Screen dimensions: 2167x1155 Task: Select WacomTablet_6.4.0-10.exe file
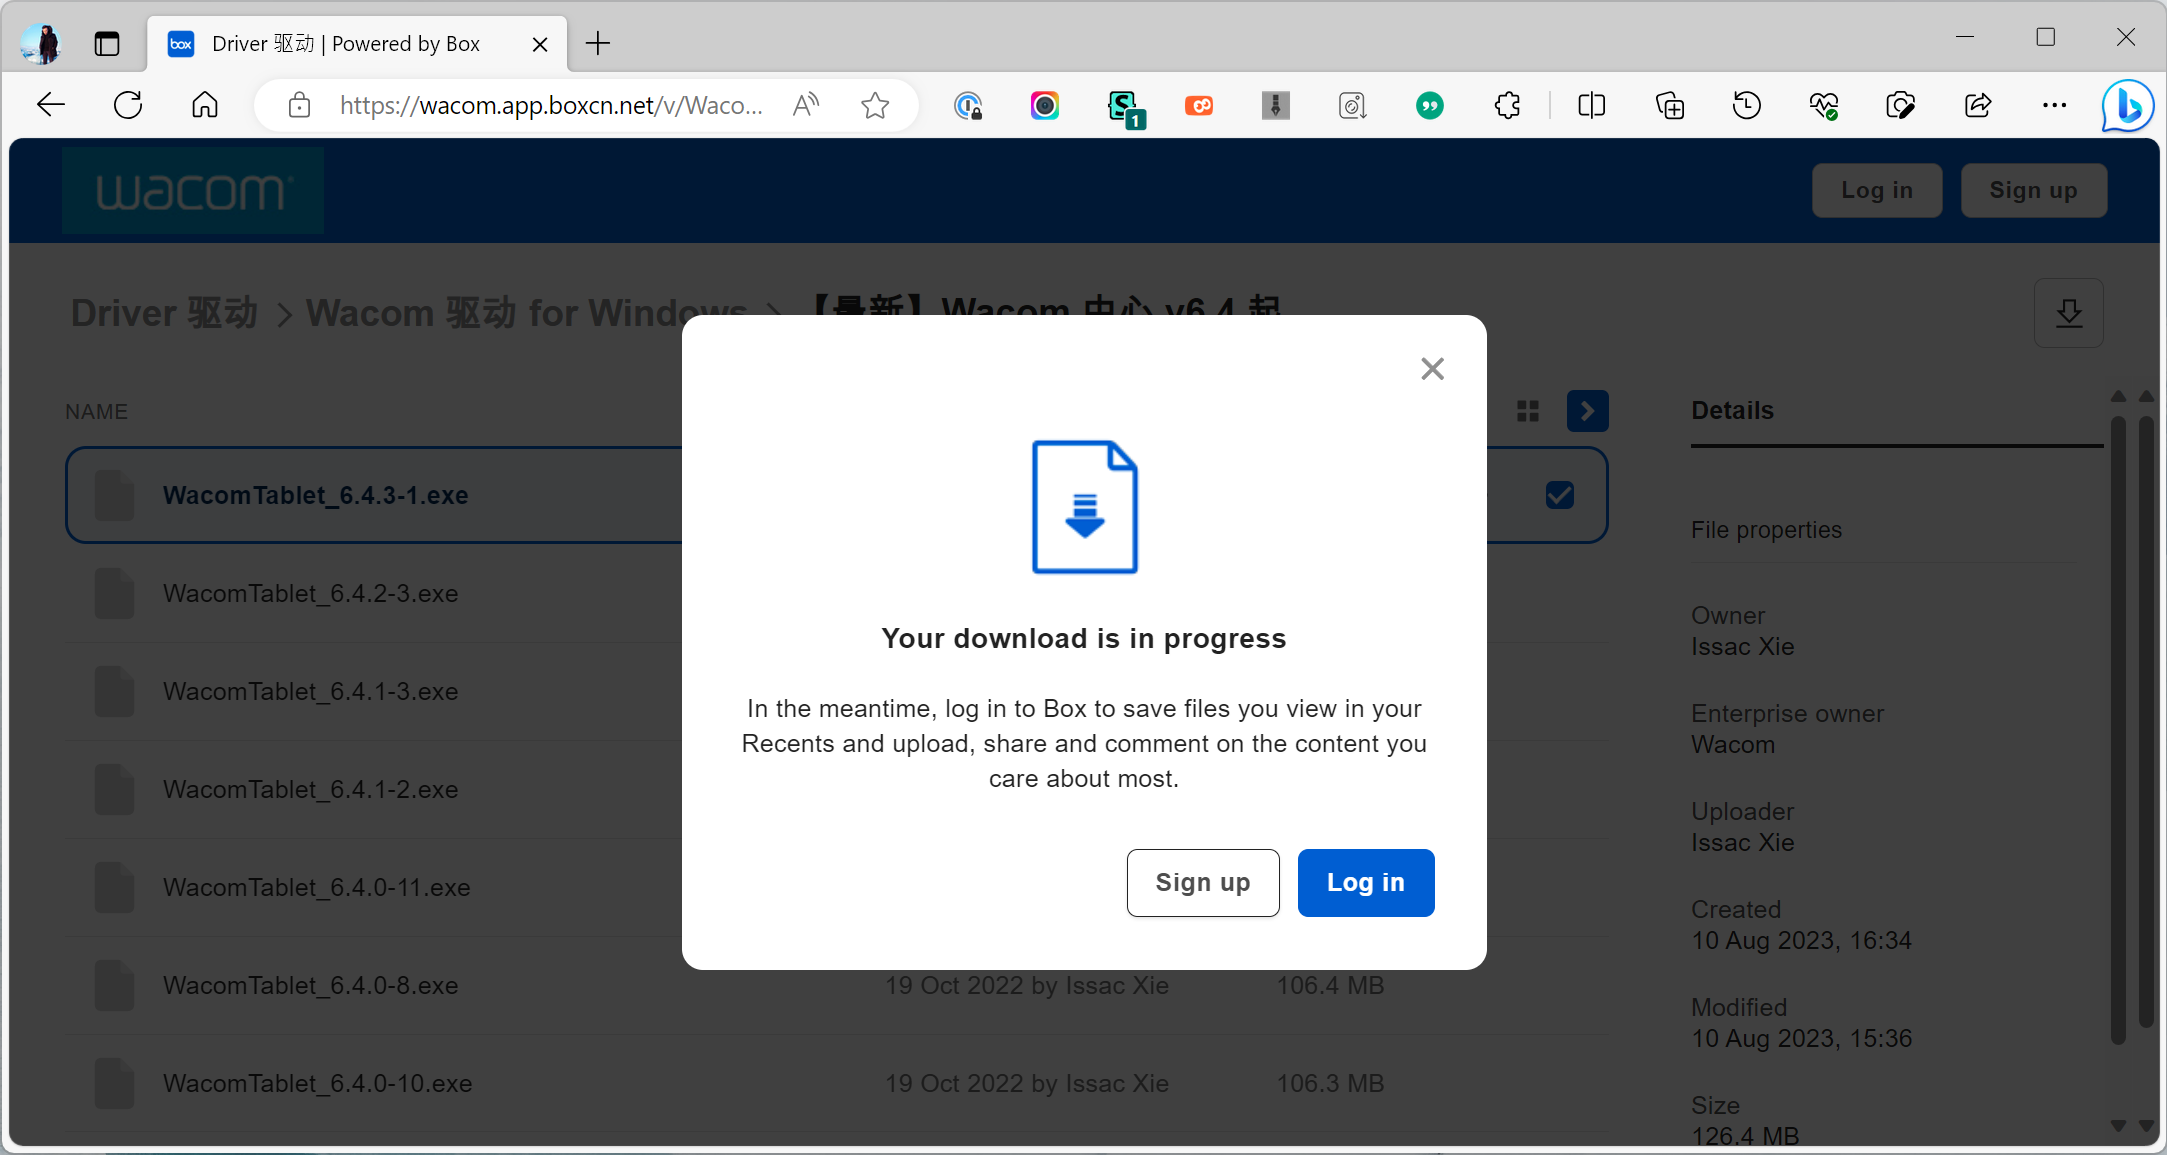[317, 1083]
